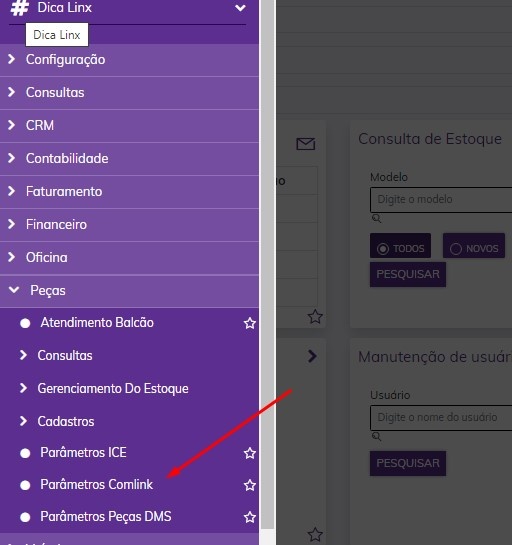Click PESQUISAR in Consulta de Estoque
Image resolution: width=512 pixels, height=545 pixels.
click(408, 274)
